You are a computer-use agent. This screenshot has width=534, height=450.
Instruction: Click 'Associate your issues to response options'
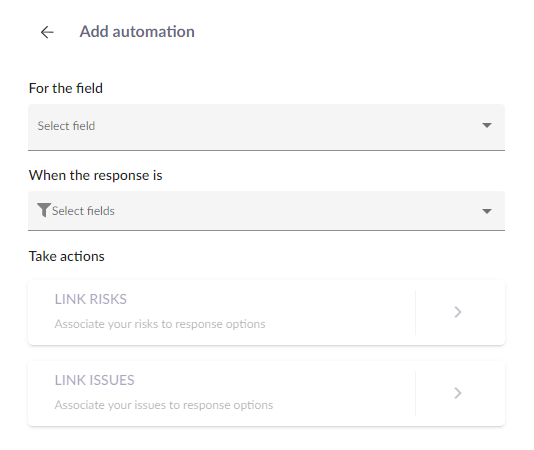tap(164, 405)
